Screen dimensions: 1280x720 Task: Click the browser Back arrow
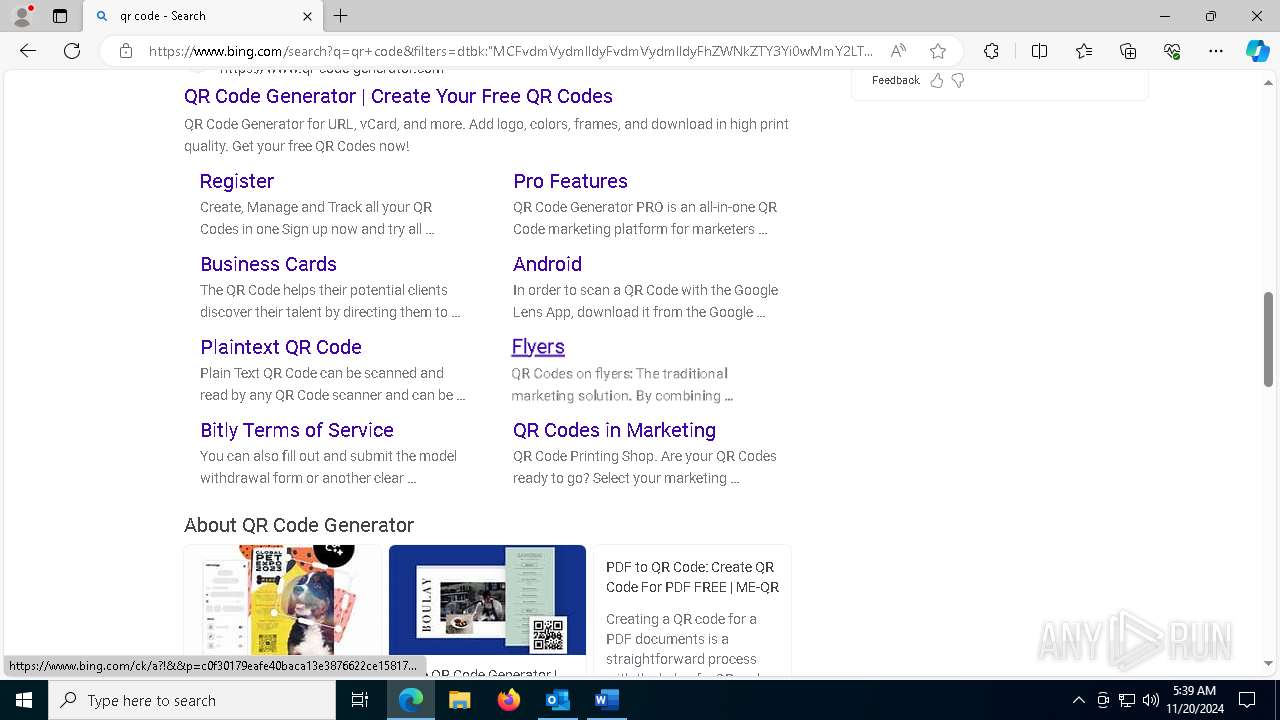pyautogui.click(x=28, y=51)
